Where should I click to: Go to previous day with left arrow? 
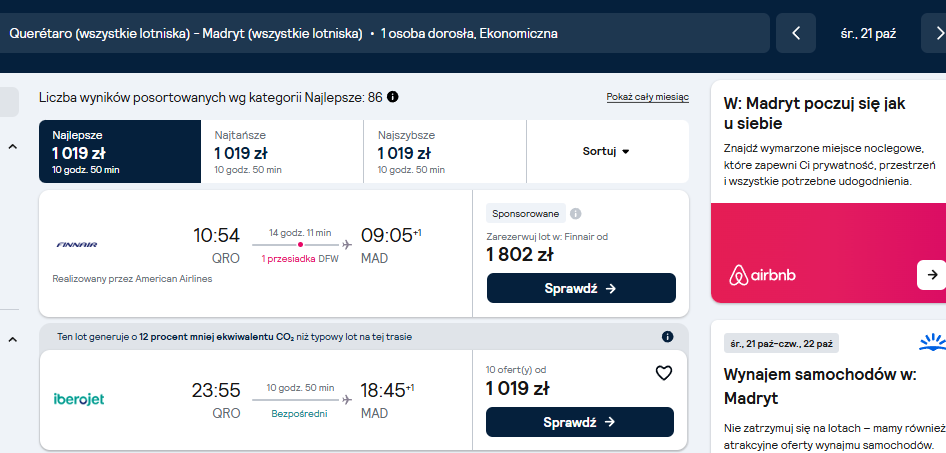pyautogui.click(x=795, y=33)
